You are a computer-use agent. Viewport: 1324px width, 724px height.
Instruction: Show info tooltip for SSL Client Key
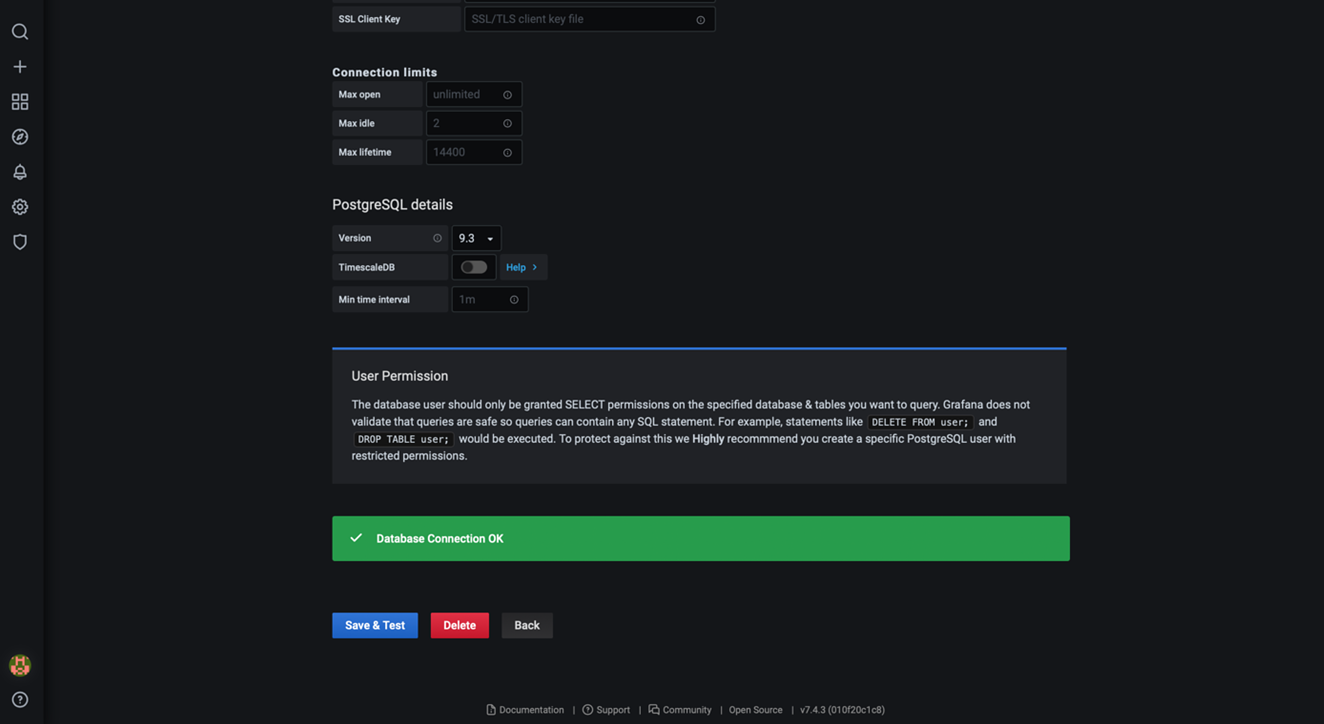pyautogui.click(x=700, y=20)
